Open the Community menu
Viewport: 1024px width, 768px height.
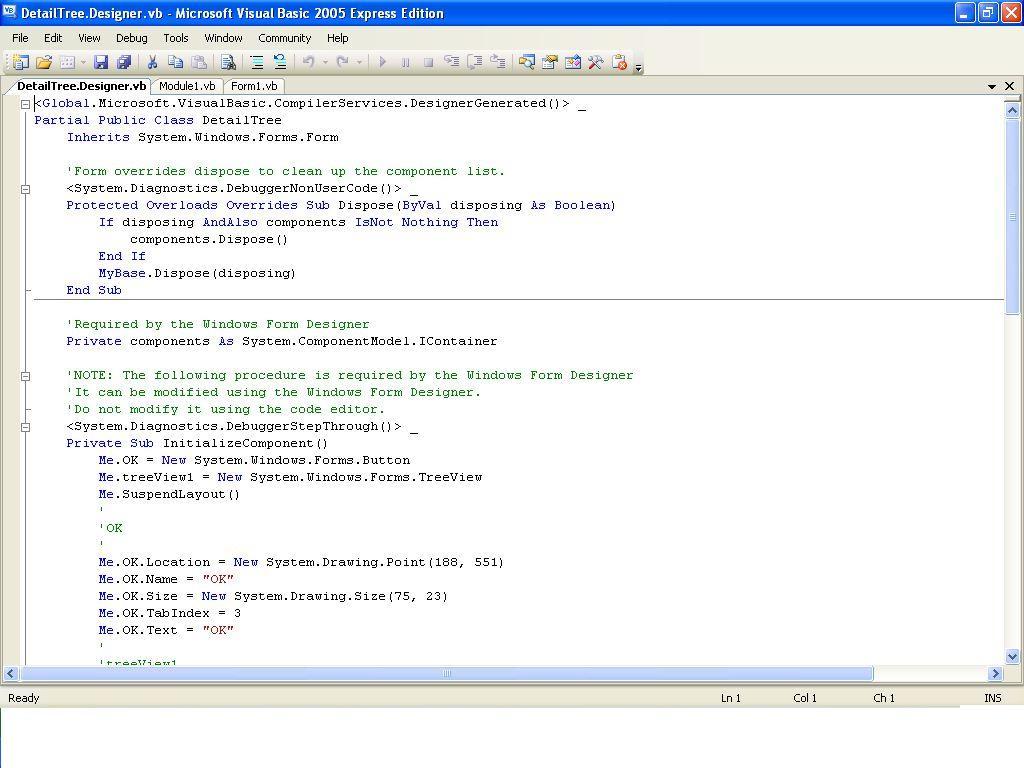click(x=285, y=38)
